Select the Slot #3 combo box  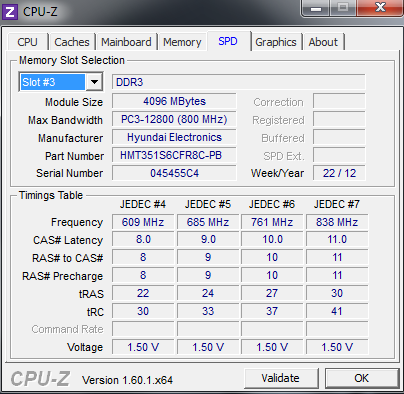(x=61, y=82)
